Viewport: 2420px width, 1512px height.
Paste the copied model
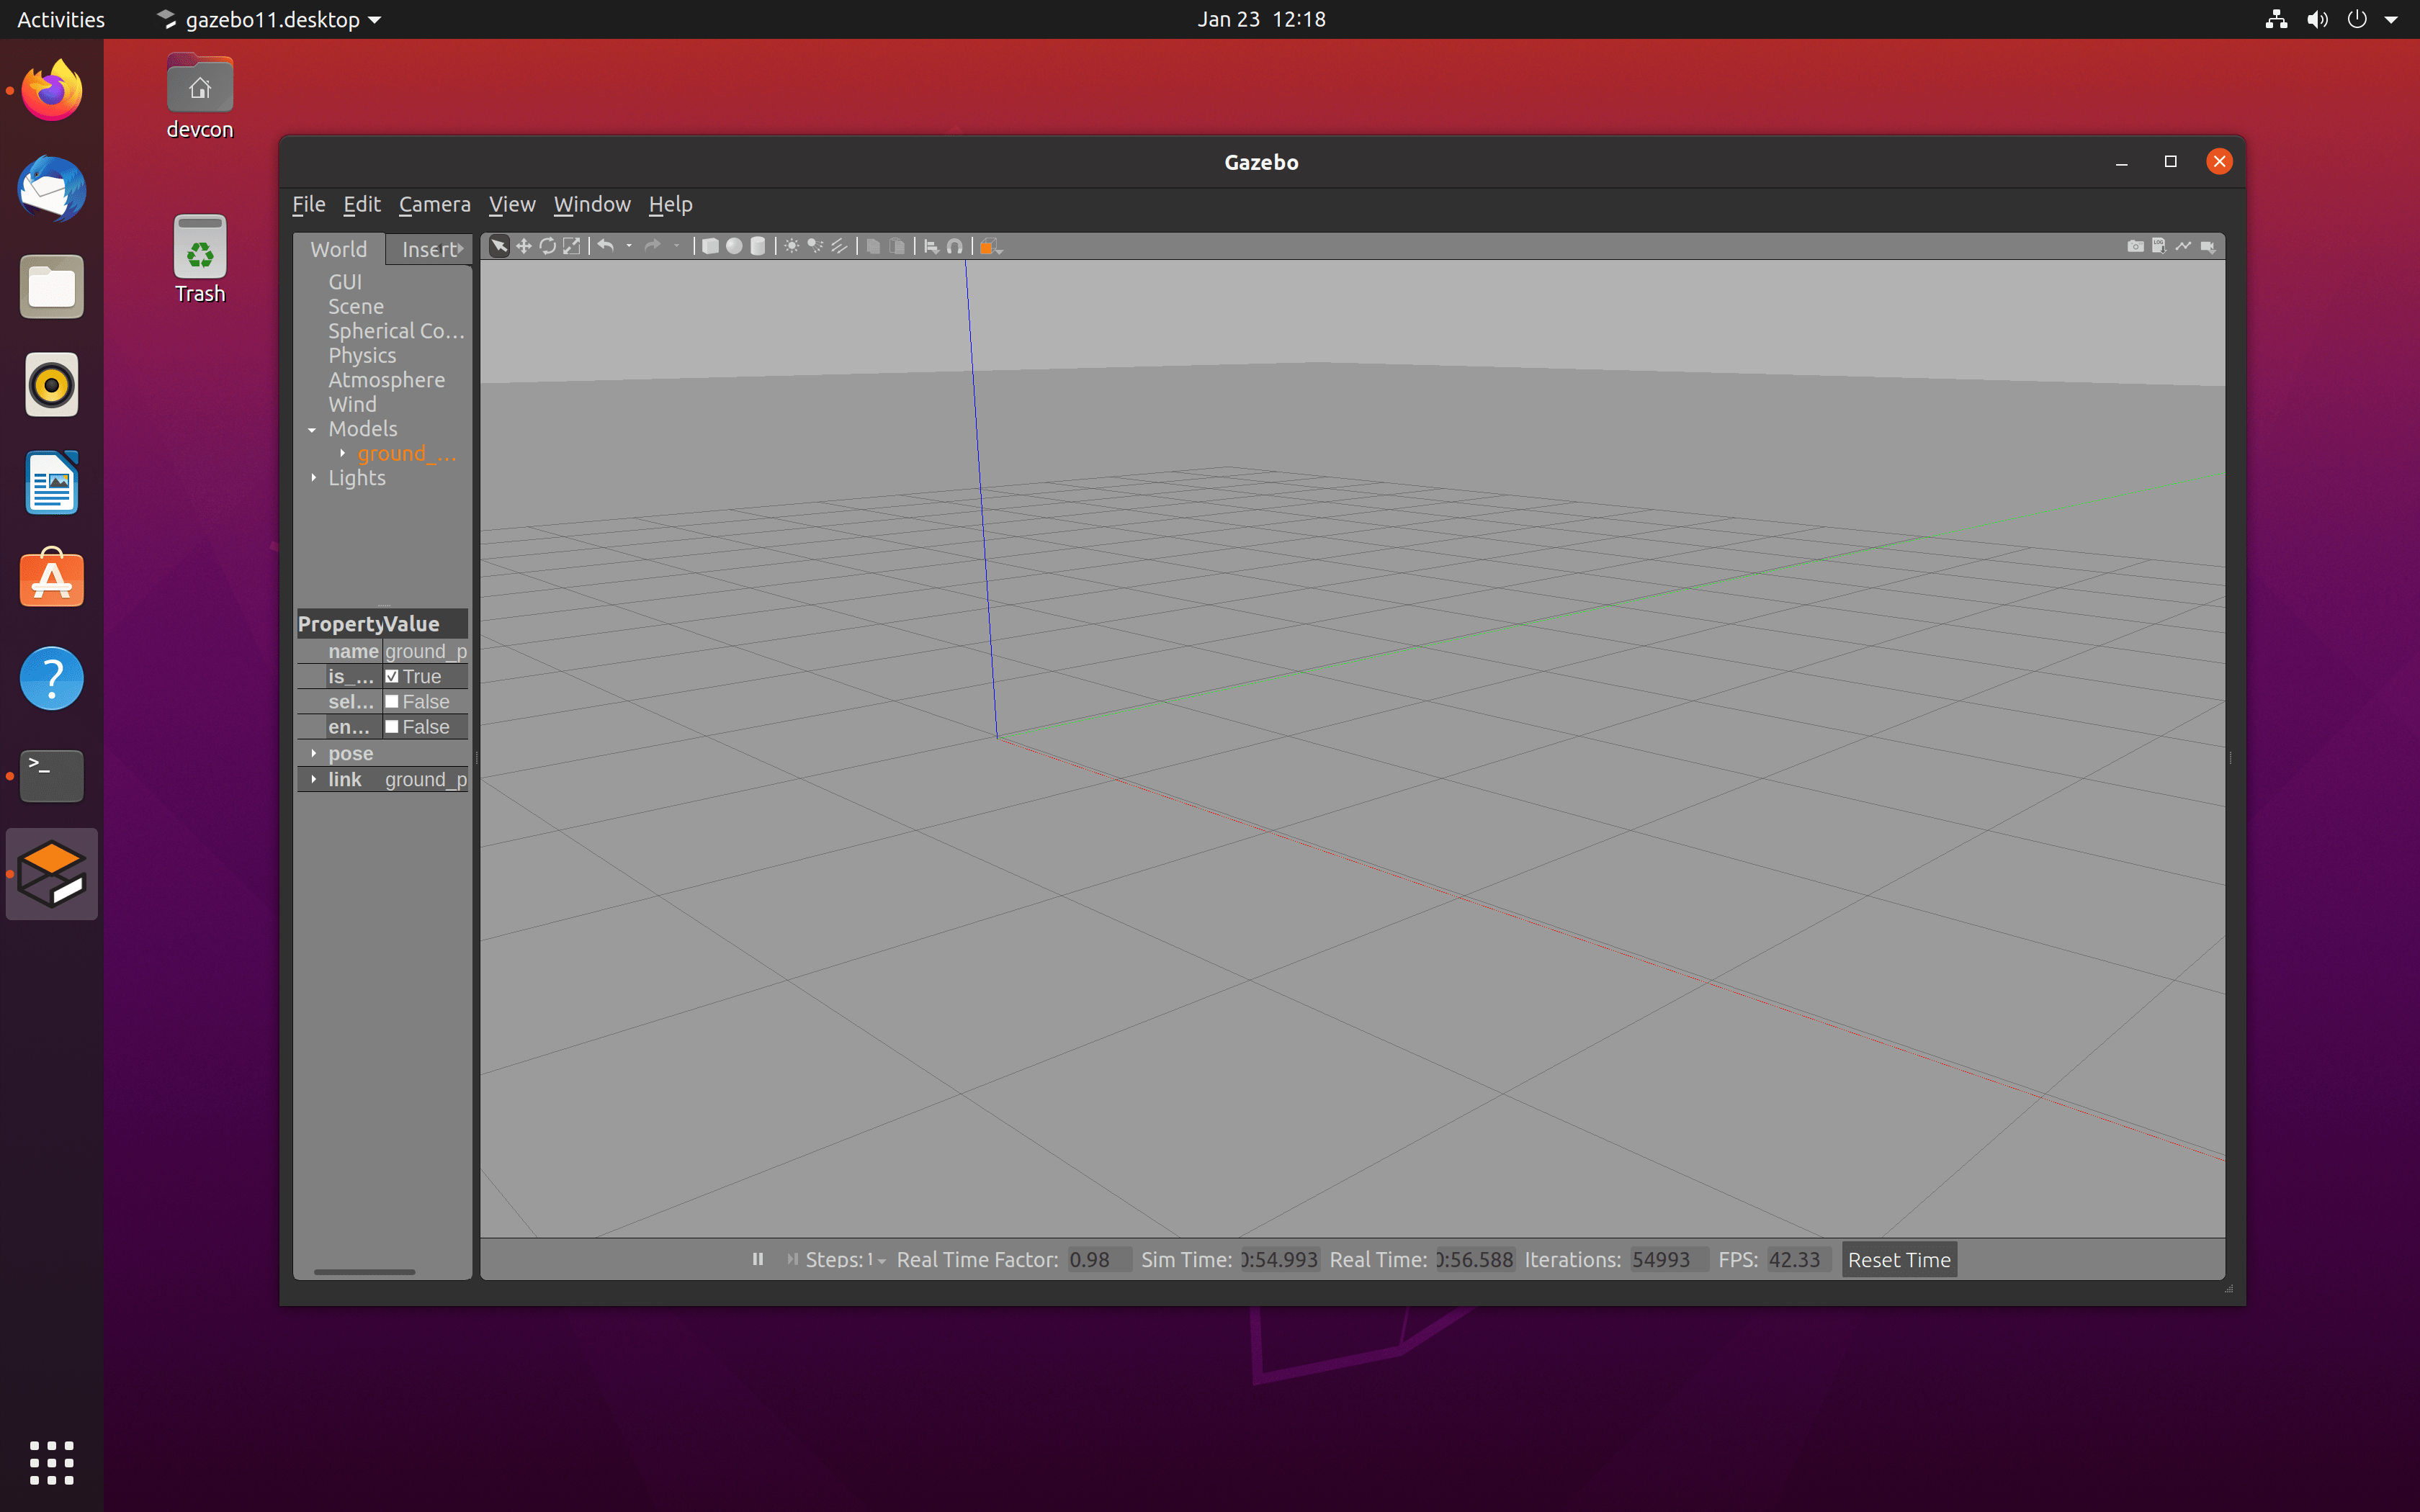(897, 246)
